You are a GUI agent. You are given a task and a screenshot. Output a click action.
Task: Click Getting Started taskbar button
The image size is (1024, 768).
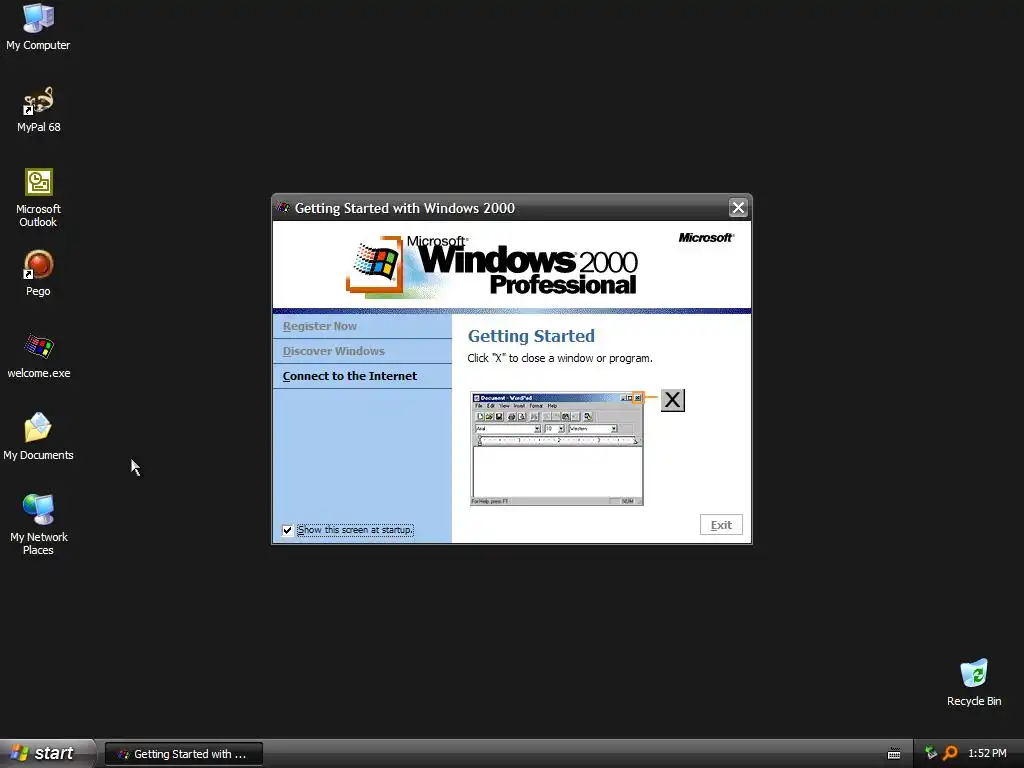click(x=184, y=754)
